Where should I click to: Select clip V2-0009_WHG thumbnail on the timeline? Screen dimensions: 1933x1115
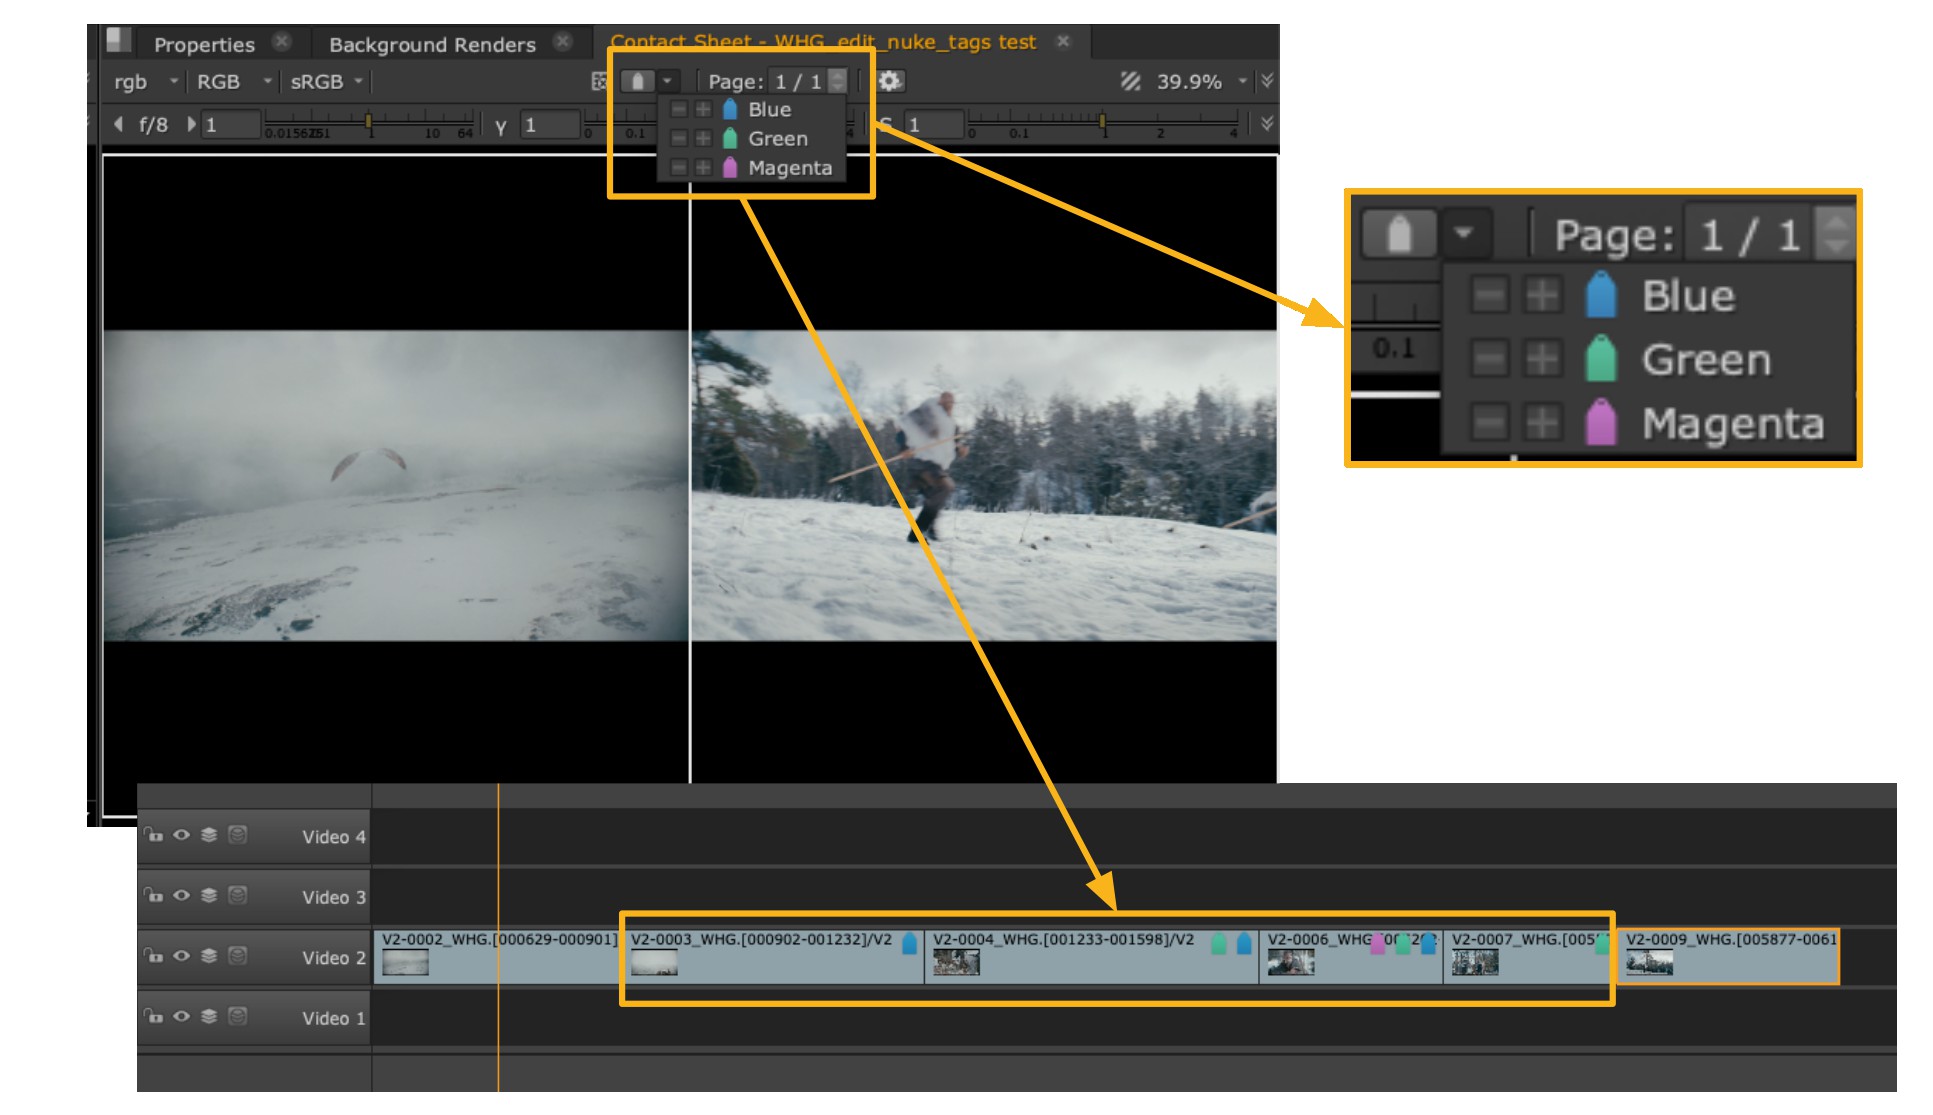(1649, 963)
